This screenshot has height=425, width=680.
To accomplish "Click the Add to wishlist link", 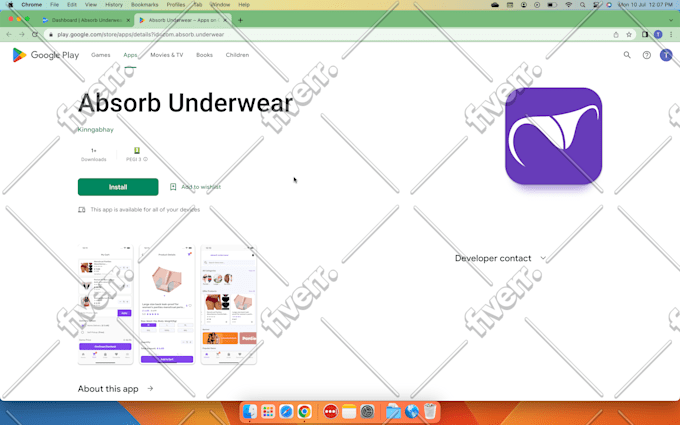I will click(201, 187).
